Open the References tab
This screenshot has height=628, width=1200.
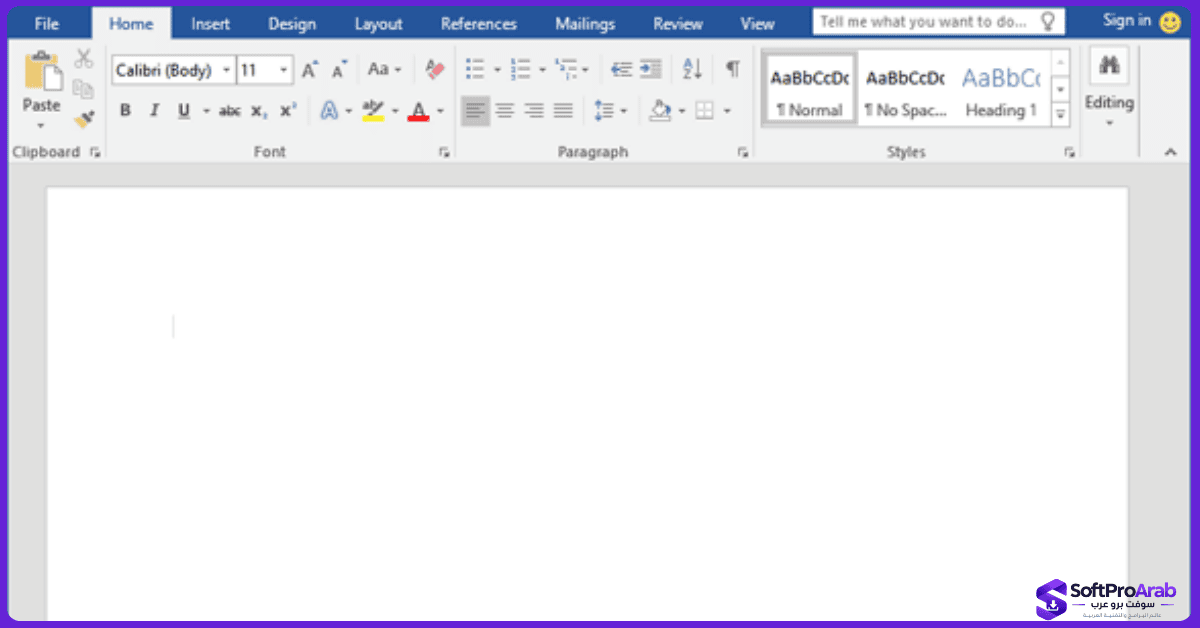479,24
